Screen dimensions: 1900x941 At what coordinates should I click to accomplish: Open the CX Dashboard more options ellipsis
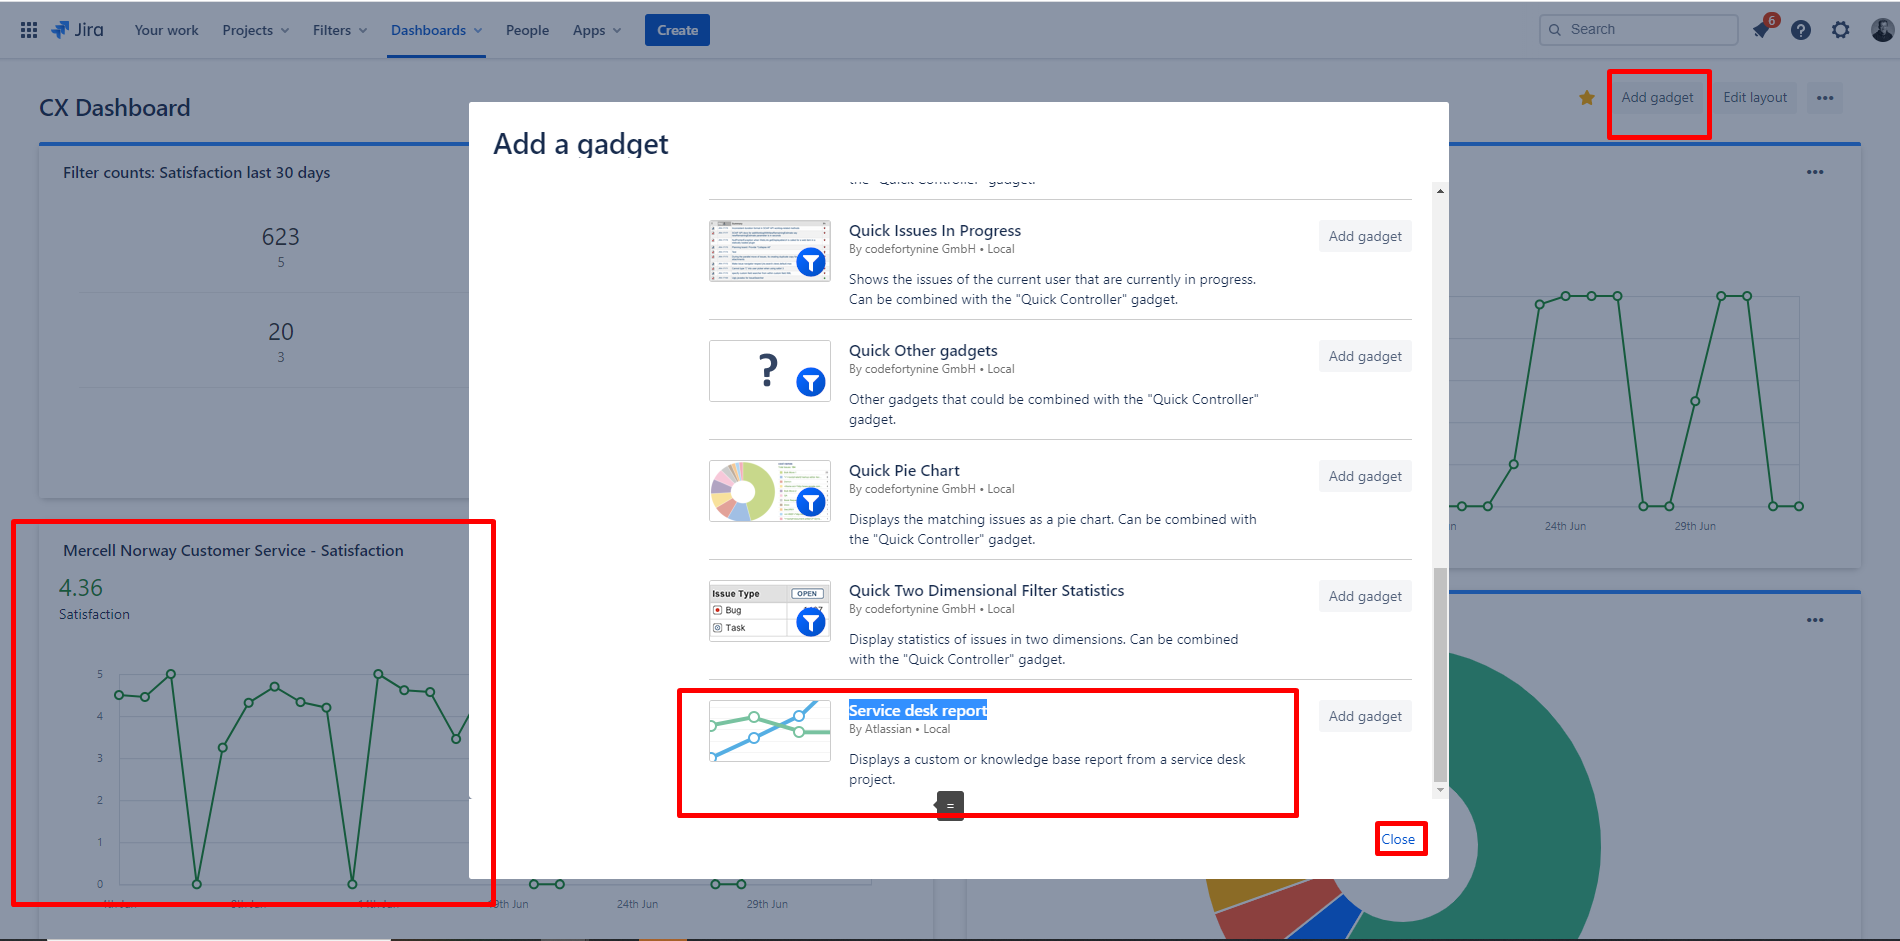pyautogui.click(x=1825, y=97)
